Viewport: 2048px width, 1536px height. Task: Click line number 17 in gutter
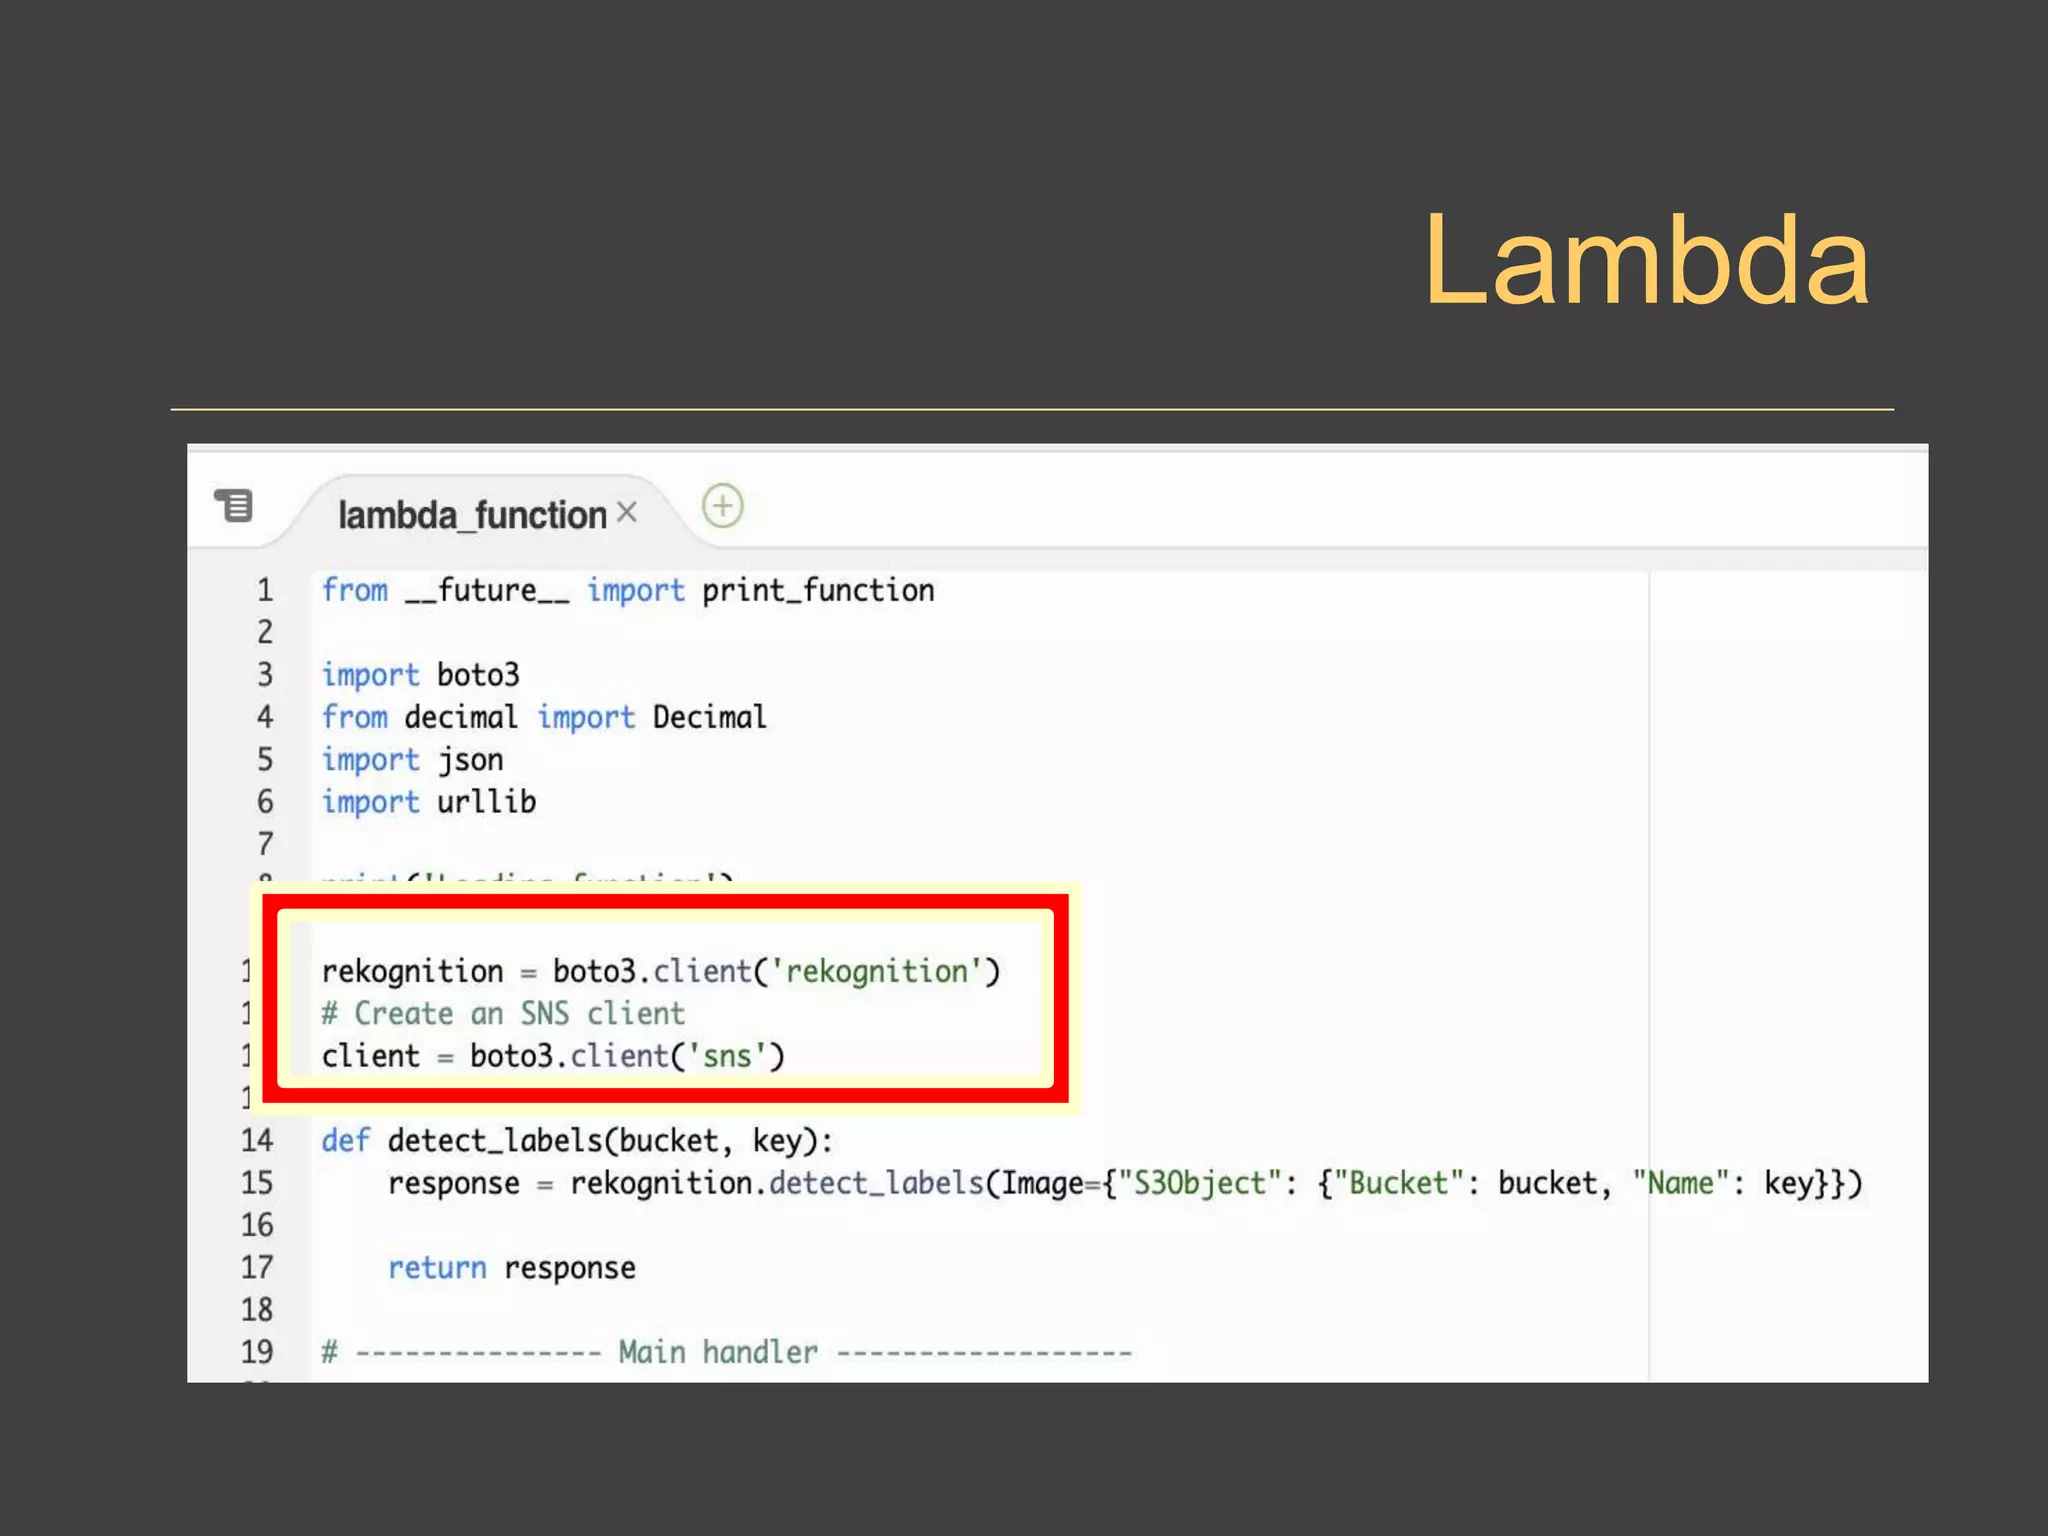point(257,1268)
